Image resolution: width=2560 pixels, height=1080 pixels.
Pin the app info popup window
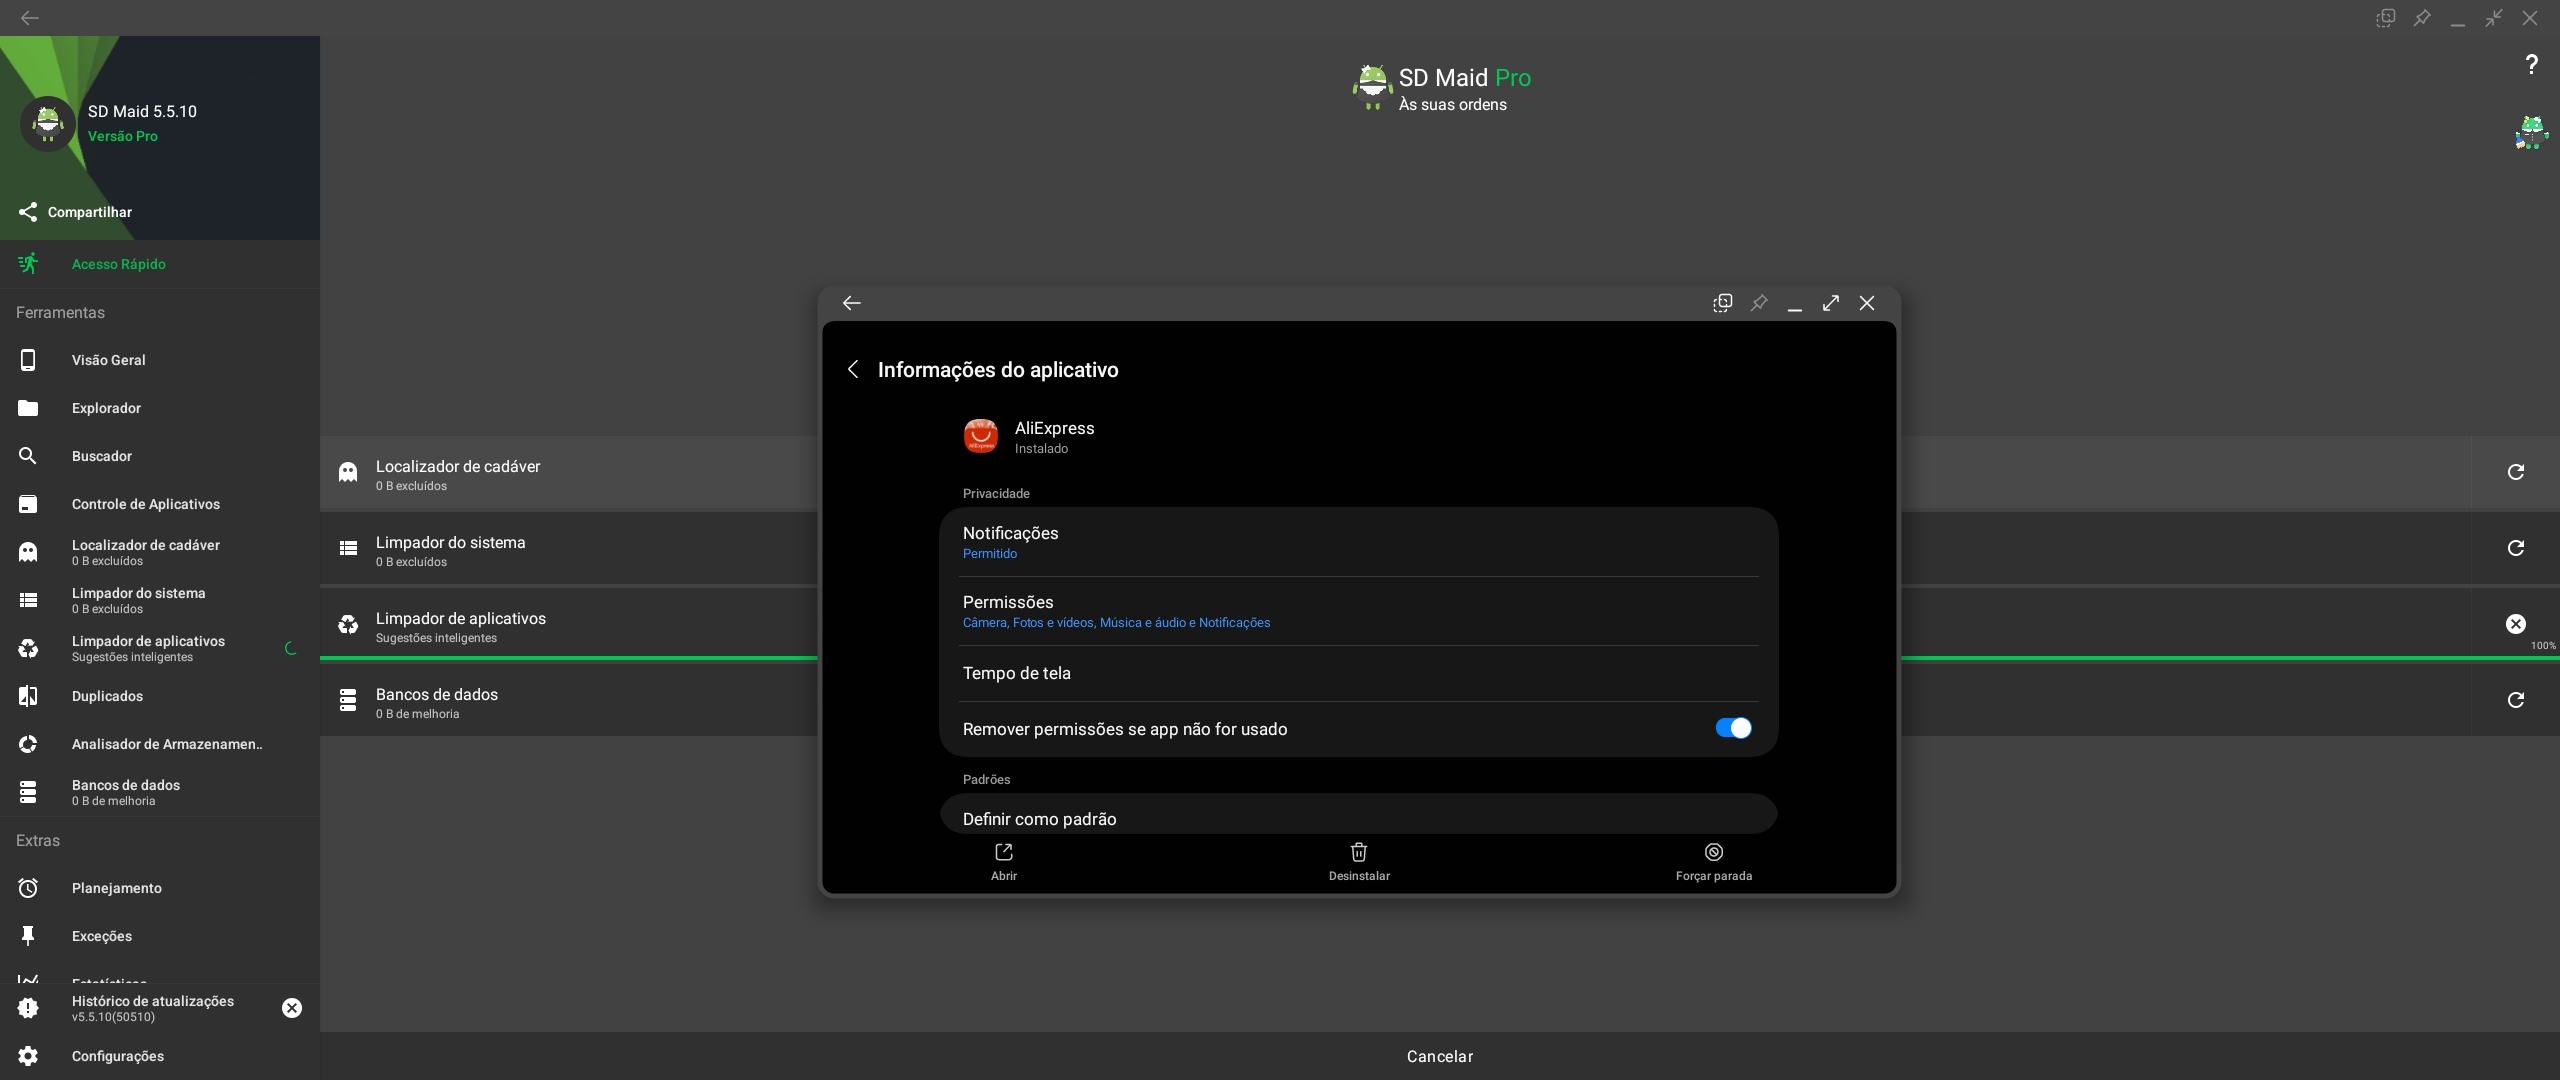pyautogui.click(x=1759, y=303)
